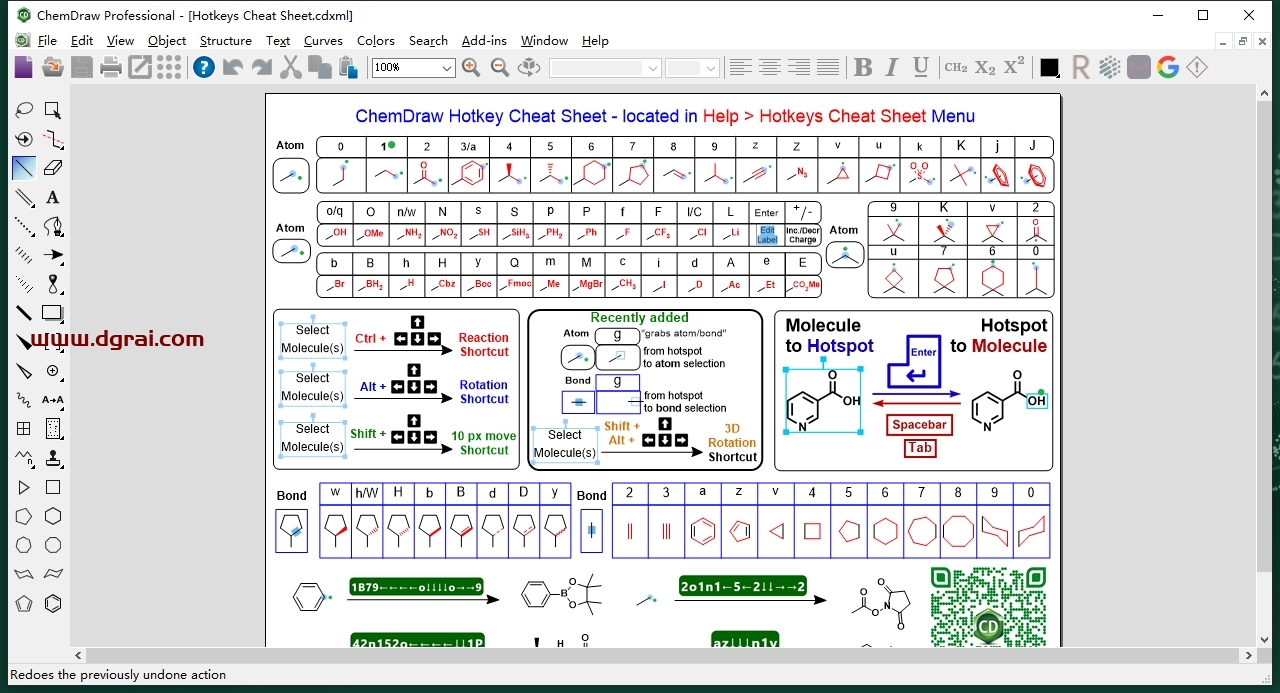Image resolution: width=1280 pixels, height=693 pixels.
Task: Open the Add-ins menu
Action: [x=484, y=41]
